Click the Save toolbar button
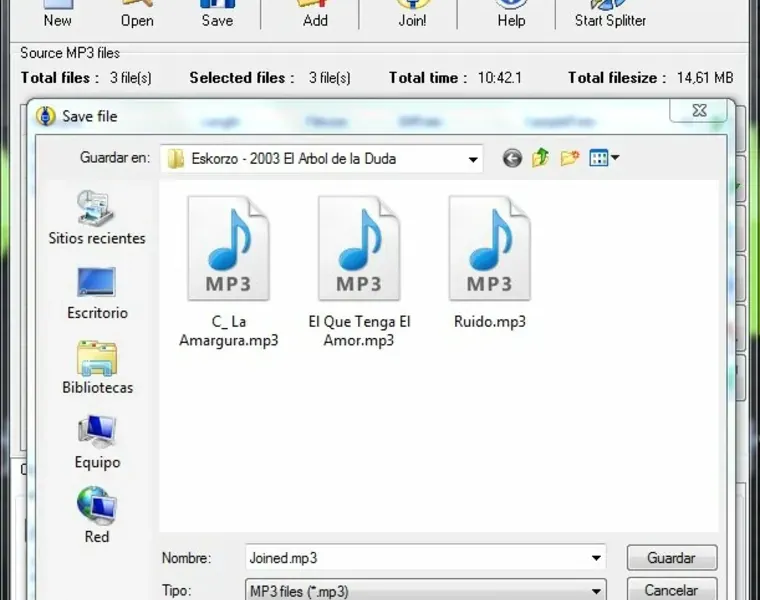Viewport: 760px width, 600px height. coord(217,14)
